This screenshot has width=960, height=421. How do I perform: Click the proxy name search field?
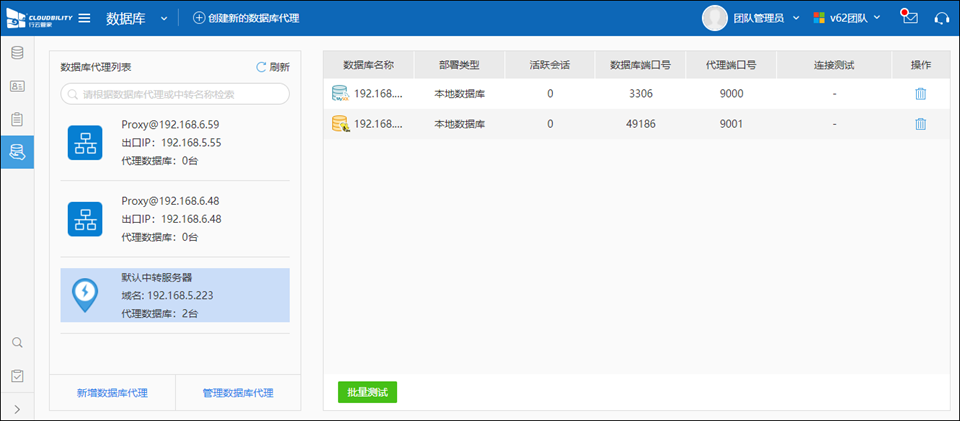click(175, 94)
